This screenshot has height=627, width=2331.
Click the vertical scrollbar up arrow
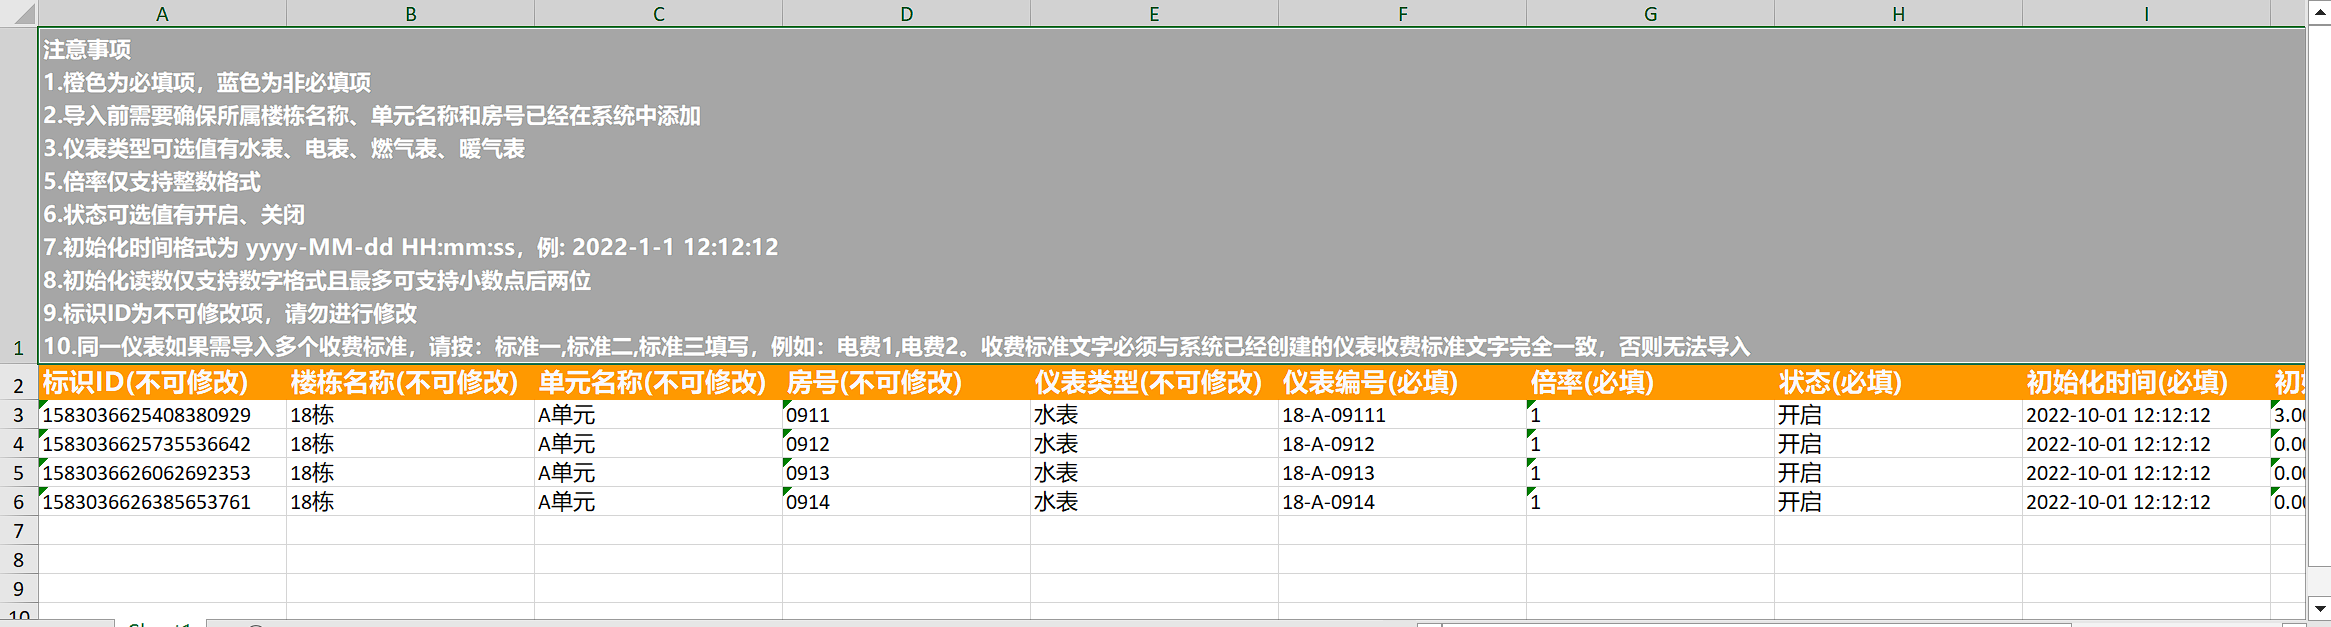coord(2319,12)
